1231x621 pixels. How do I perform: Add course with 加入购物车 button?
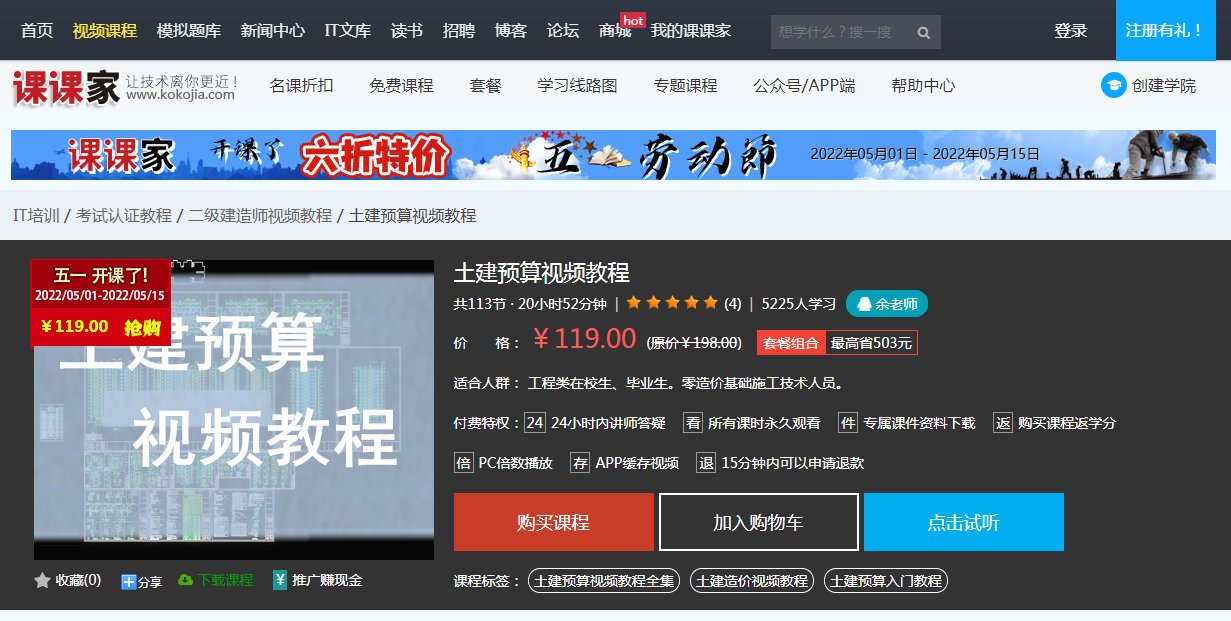[x=758, y=522]
